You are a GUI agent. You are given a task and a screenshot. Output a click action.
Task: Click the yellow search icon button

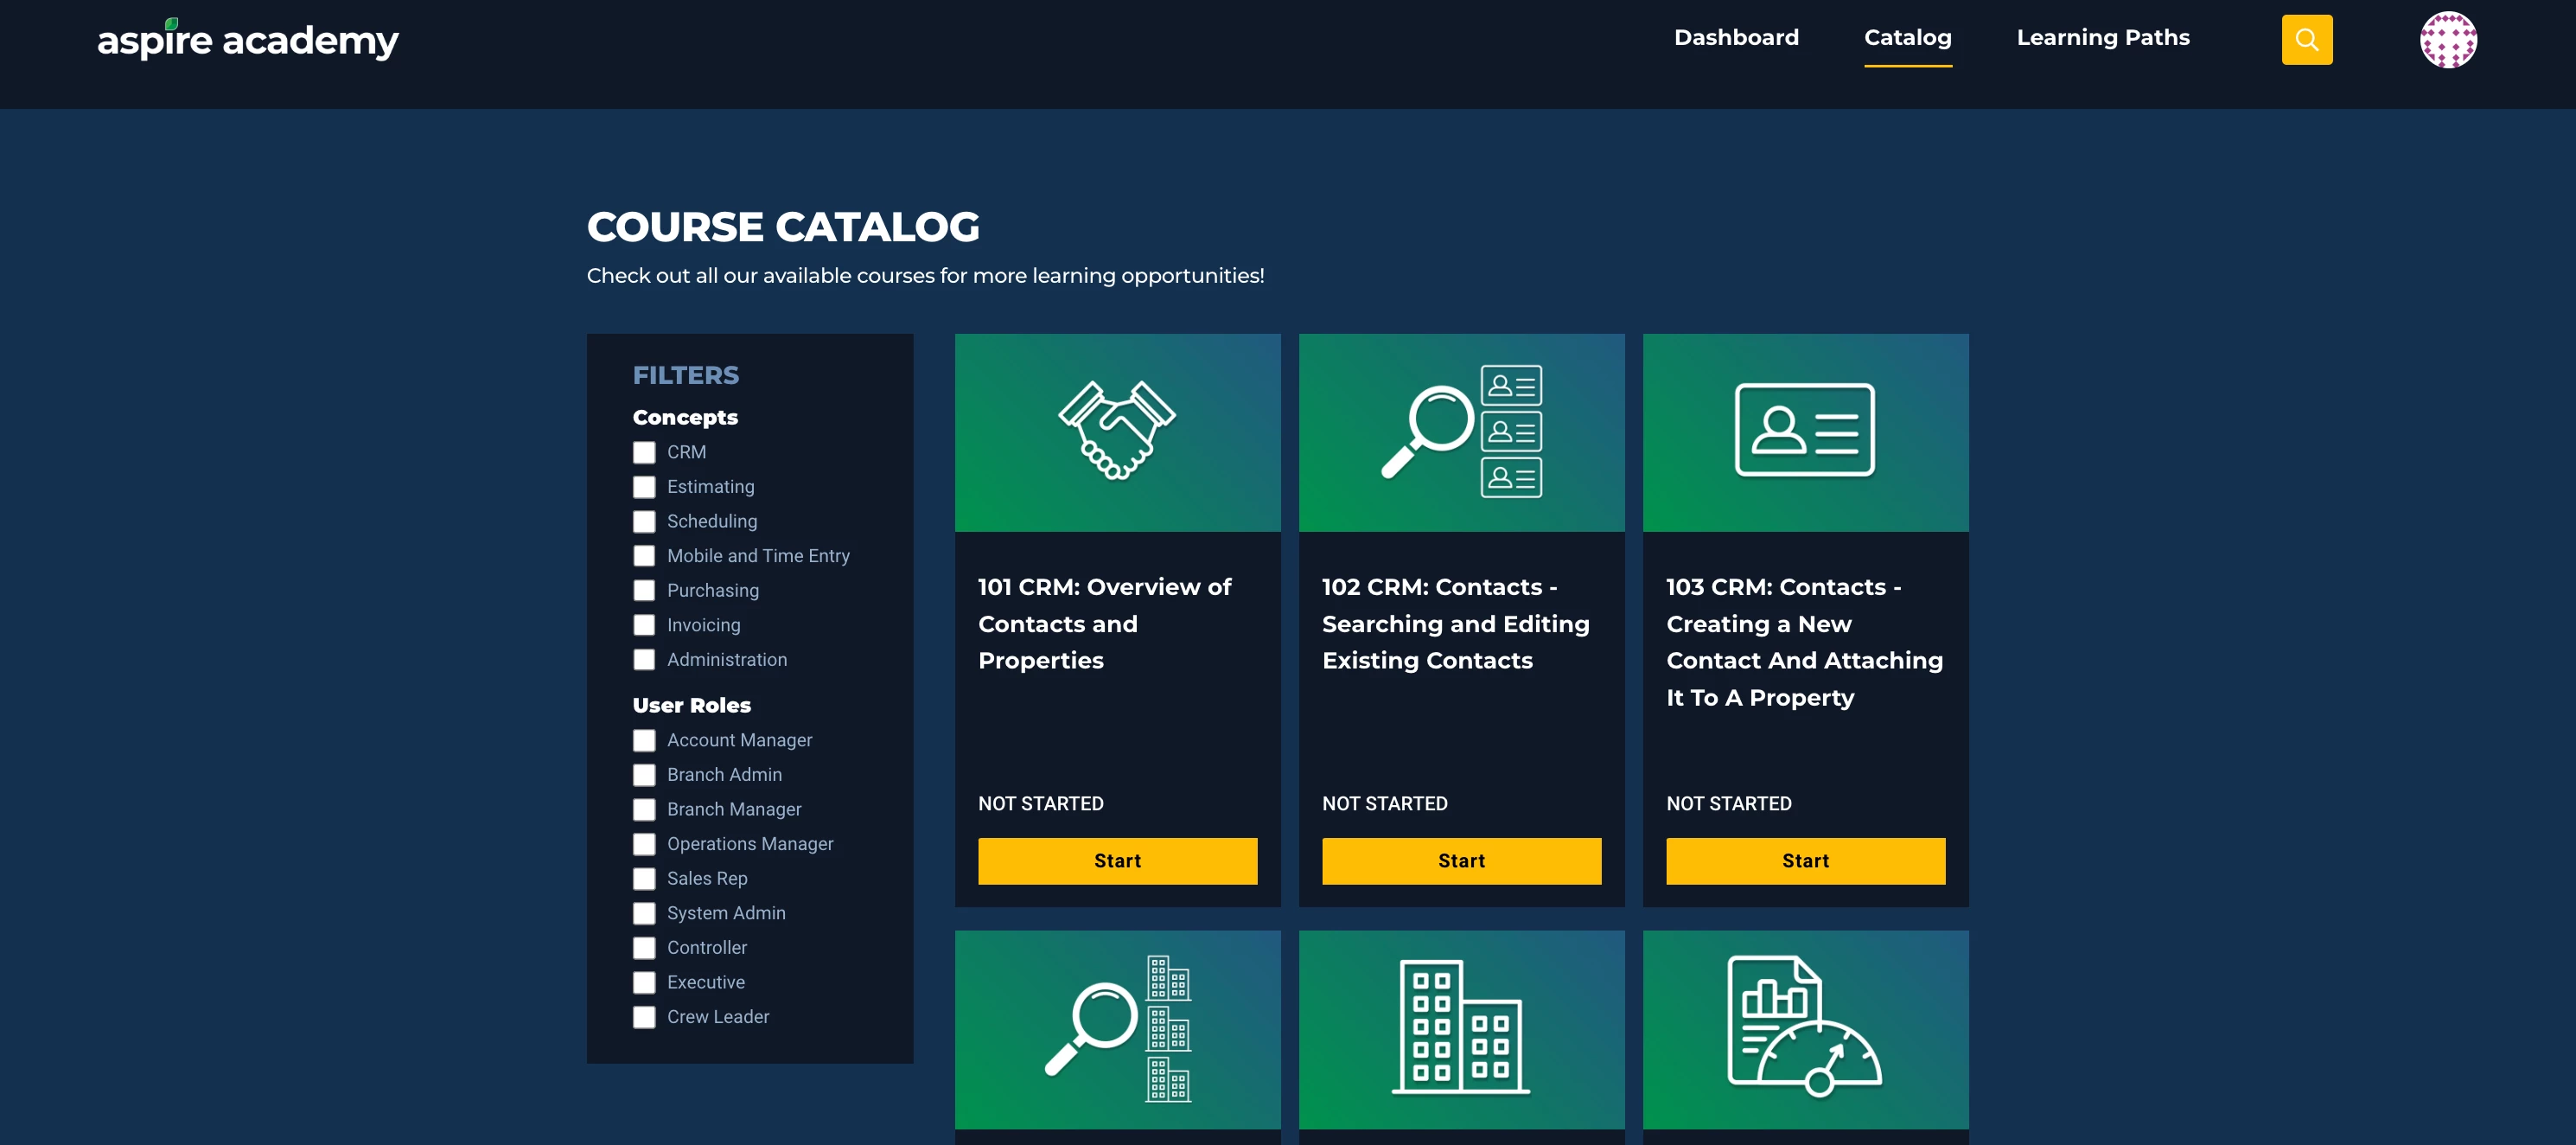click(2306, 40)
